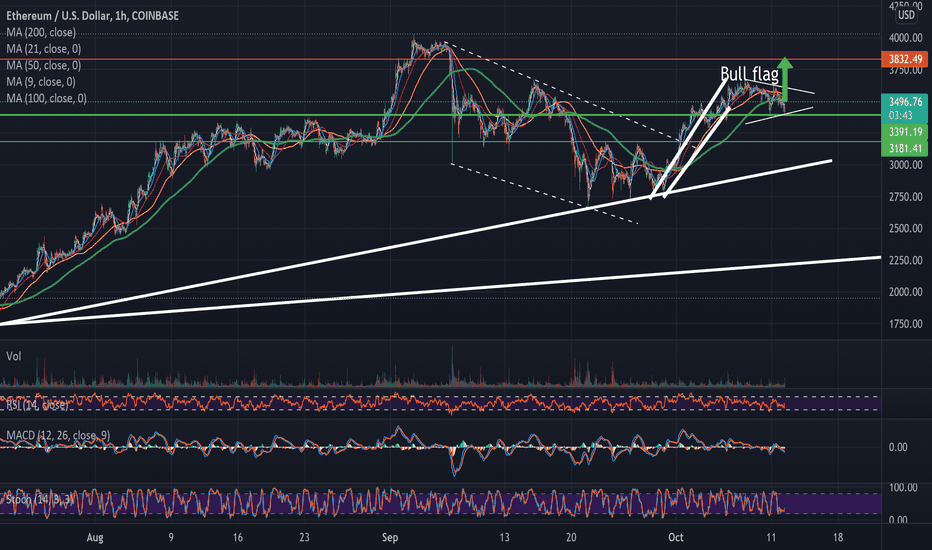Click the current price label 3496.76
Screen dimensions: 932x550
(x=905, y=102)
